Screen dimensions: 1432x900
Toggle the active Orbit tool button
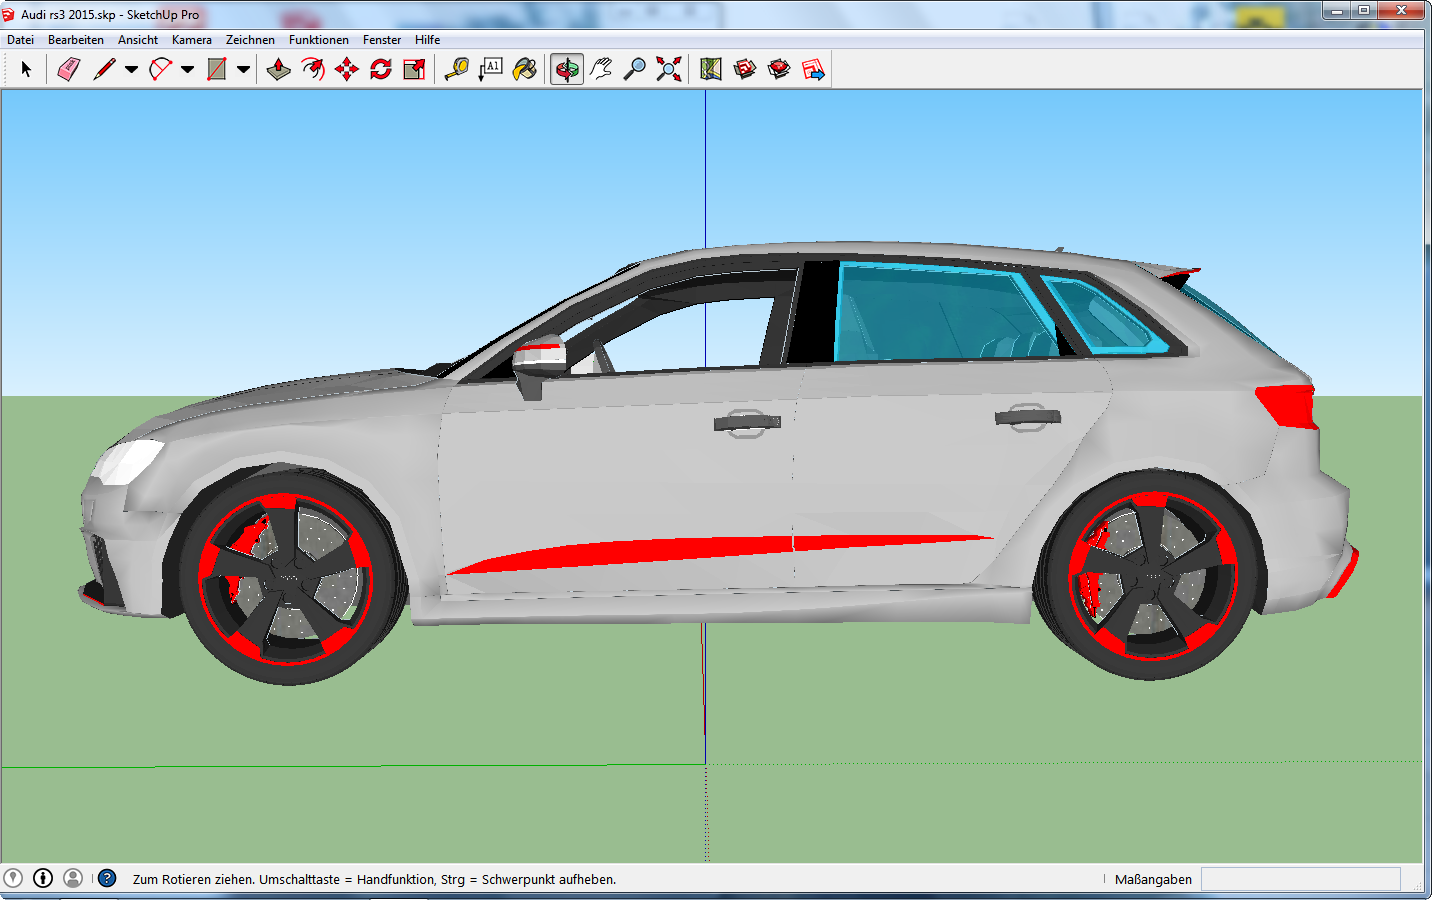click(x=567, y=69)
